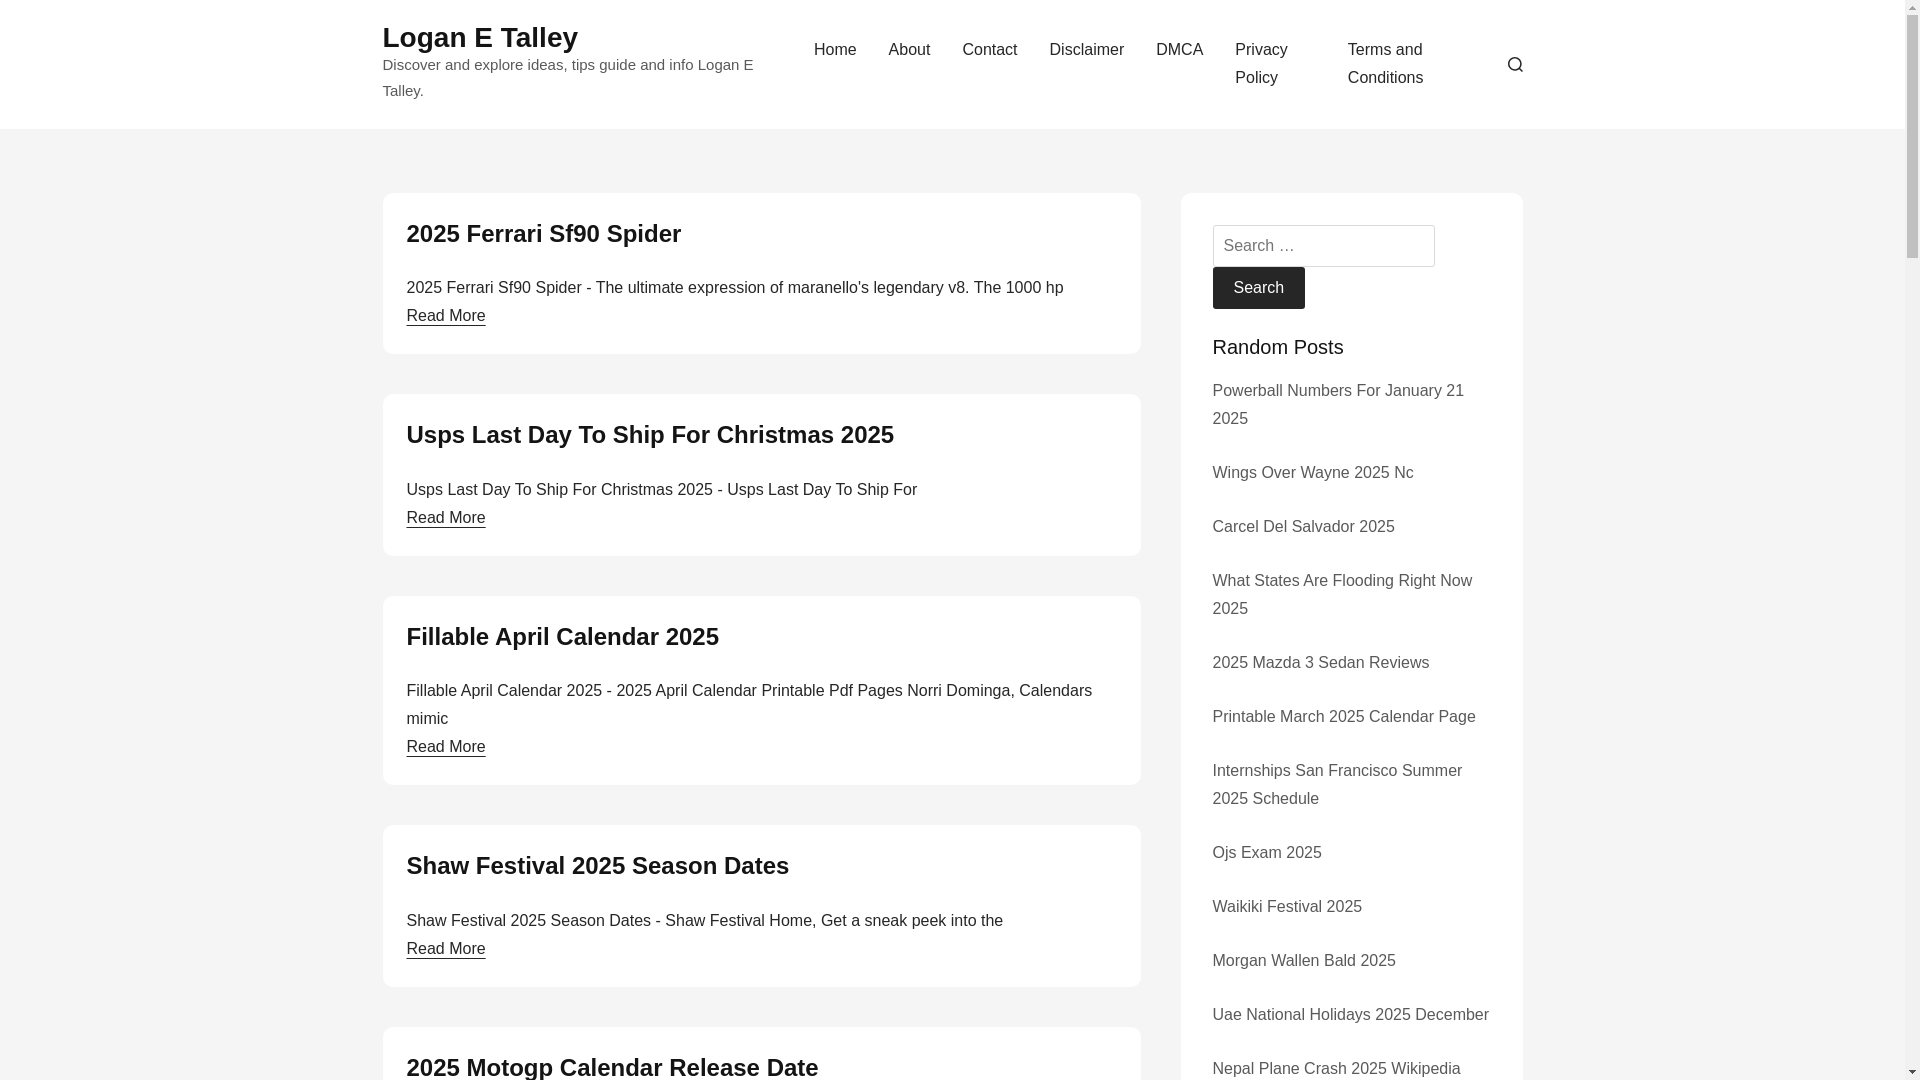The height and width of the screenshot is (1080, 1920).
Task: Open Nepal Plane Crash 2025 Wikipedia link
Action: pos(1335,1068)
